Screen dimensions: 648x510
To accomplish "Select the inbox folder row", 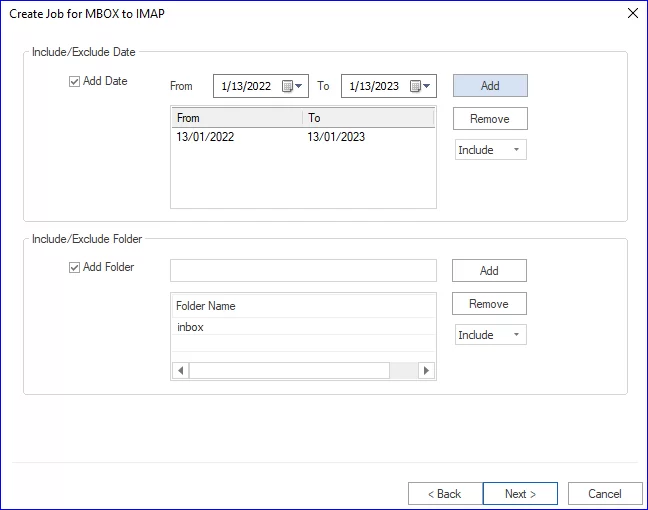I will coord(303,327).
